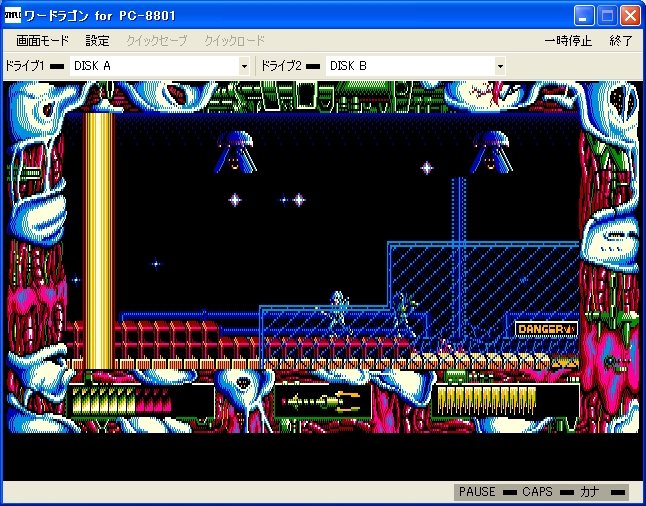Open the 設定 menu
Viewport: 646px width, 506px height.
point(98,41)
